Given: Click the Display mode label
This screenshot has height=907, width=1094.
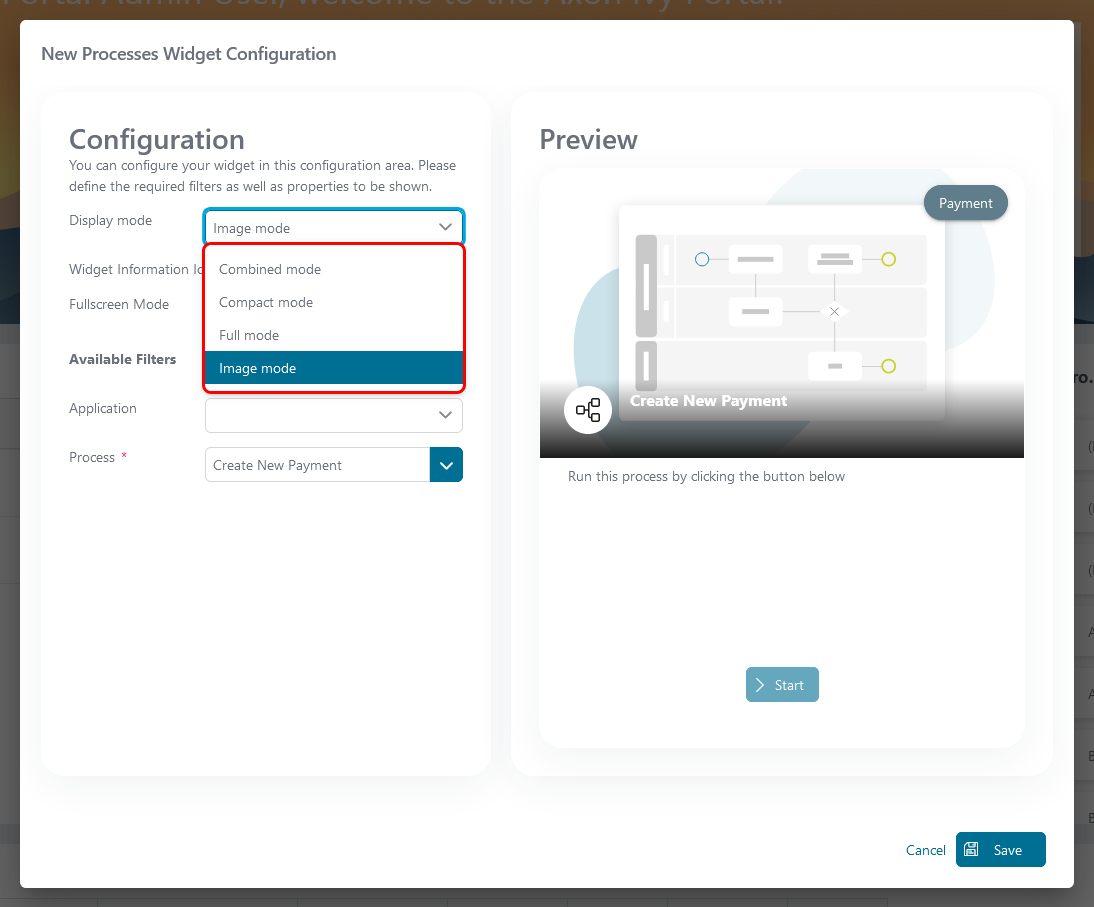Looking at the screenshot, I should [111, 220].
